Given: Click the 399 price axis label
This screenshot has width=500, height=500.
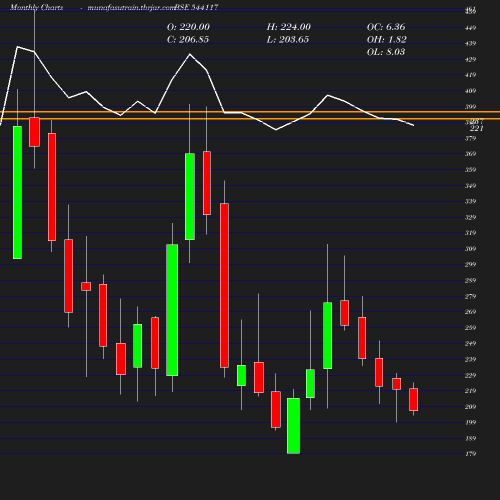Looking at the screenshot, I should tap(471, 107).
